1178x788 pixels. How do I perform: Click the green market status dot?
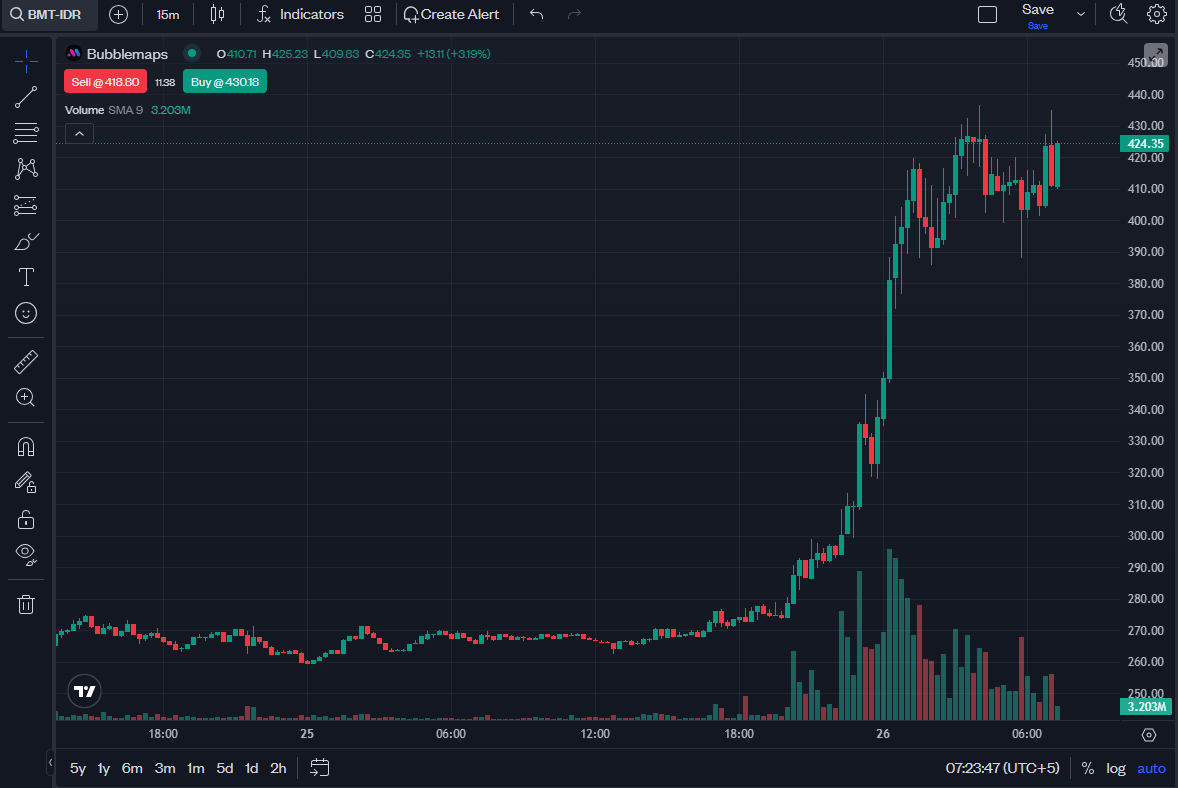[192, 53]
